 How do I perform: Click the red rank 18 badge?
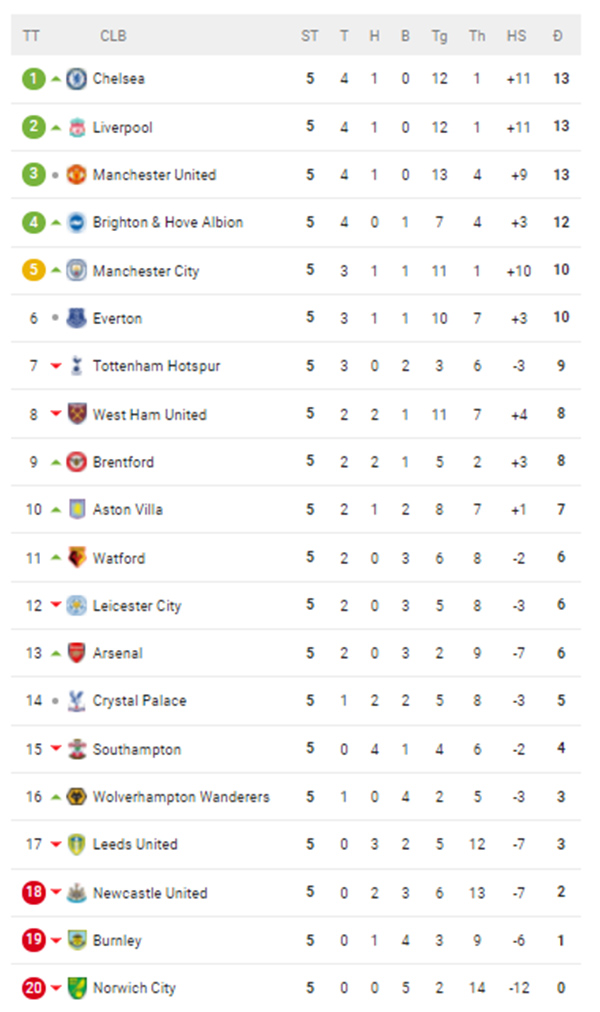34,892
